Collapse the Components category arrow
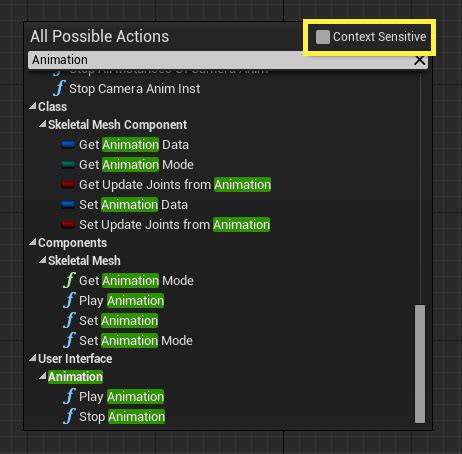Screen dimensions: 462x454 (33, 242)
